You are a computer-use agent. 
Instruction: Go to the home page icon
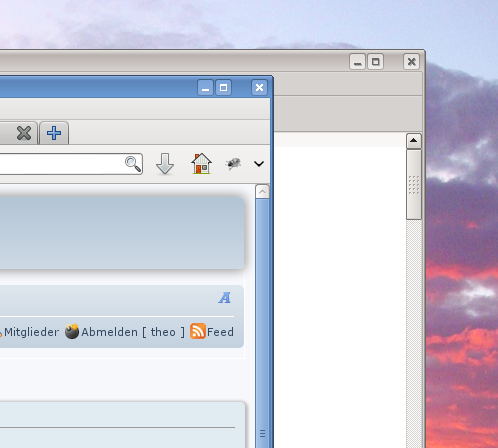(201, 163)
